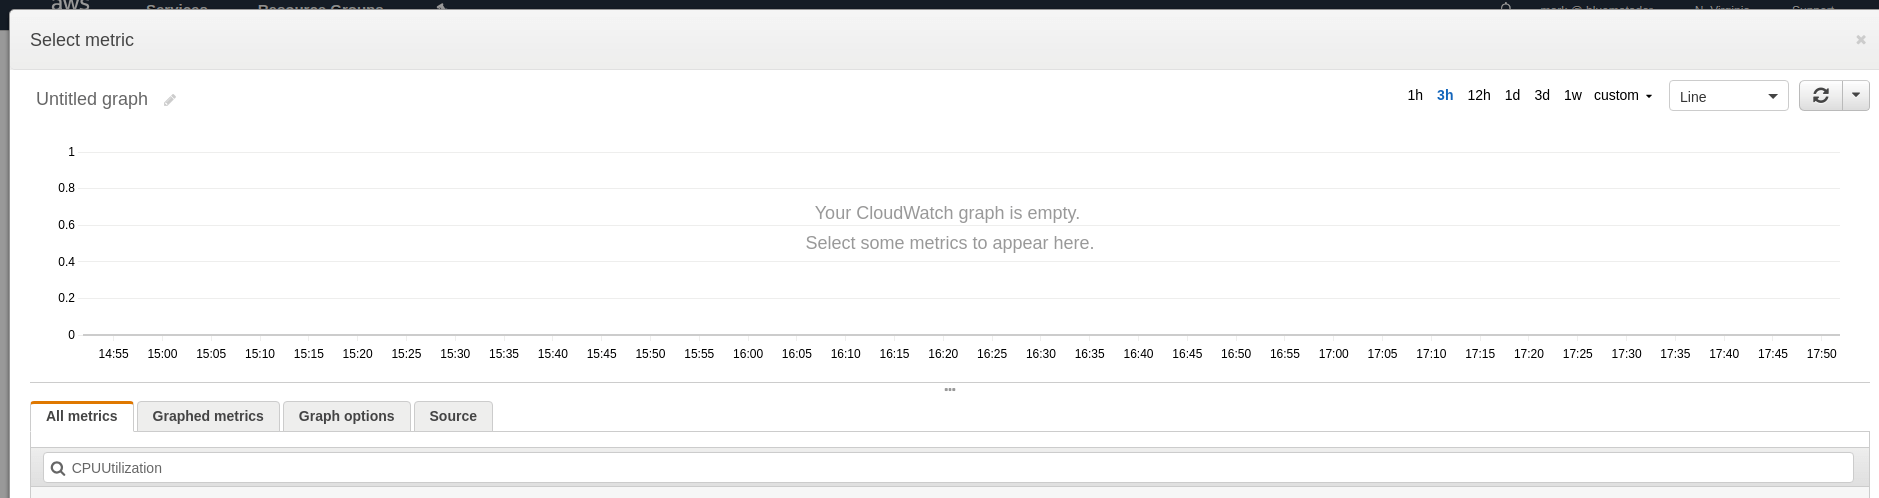The image size is (1879, 498).
Task: Click the pencil icon to rename graph
Action: coord(170,100)
